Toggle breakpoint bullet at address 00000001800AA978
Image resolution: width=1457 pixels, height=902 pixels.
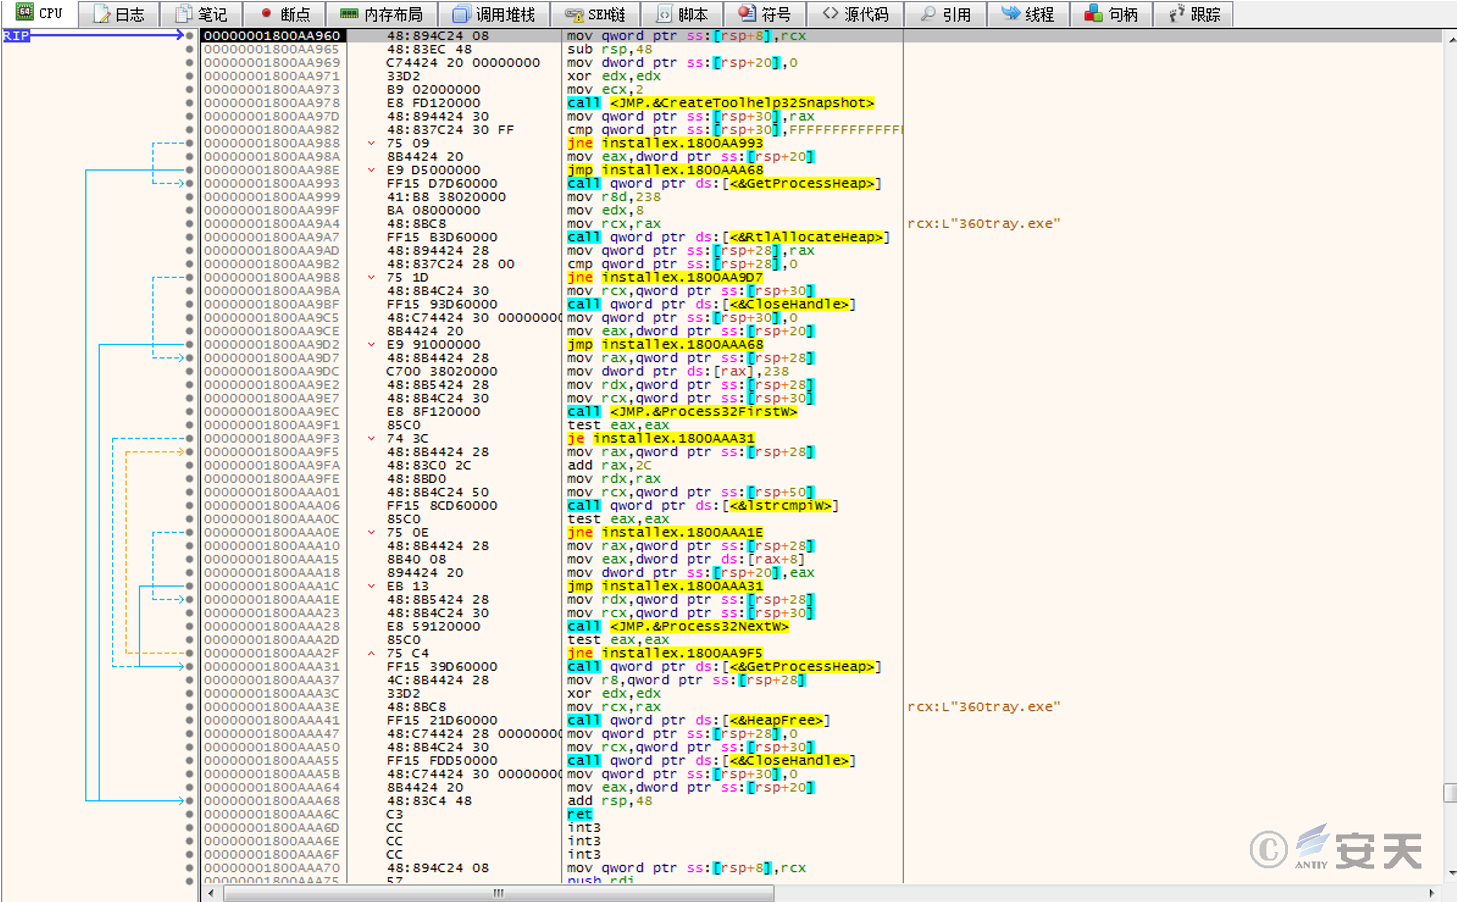click(190, 103)
